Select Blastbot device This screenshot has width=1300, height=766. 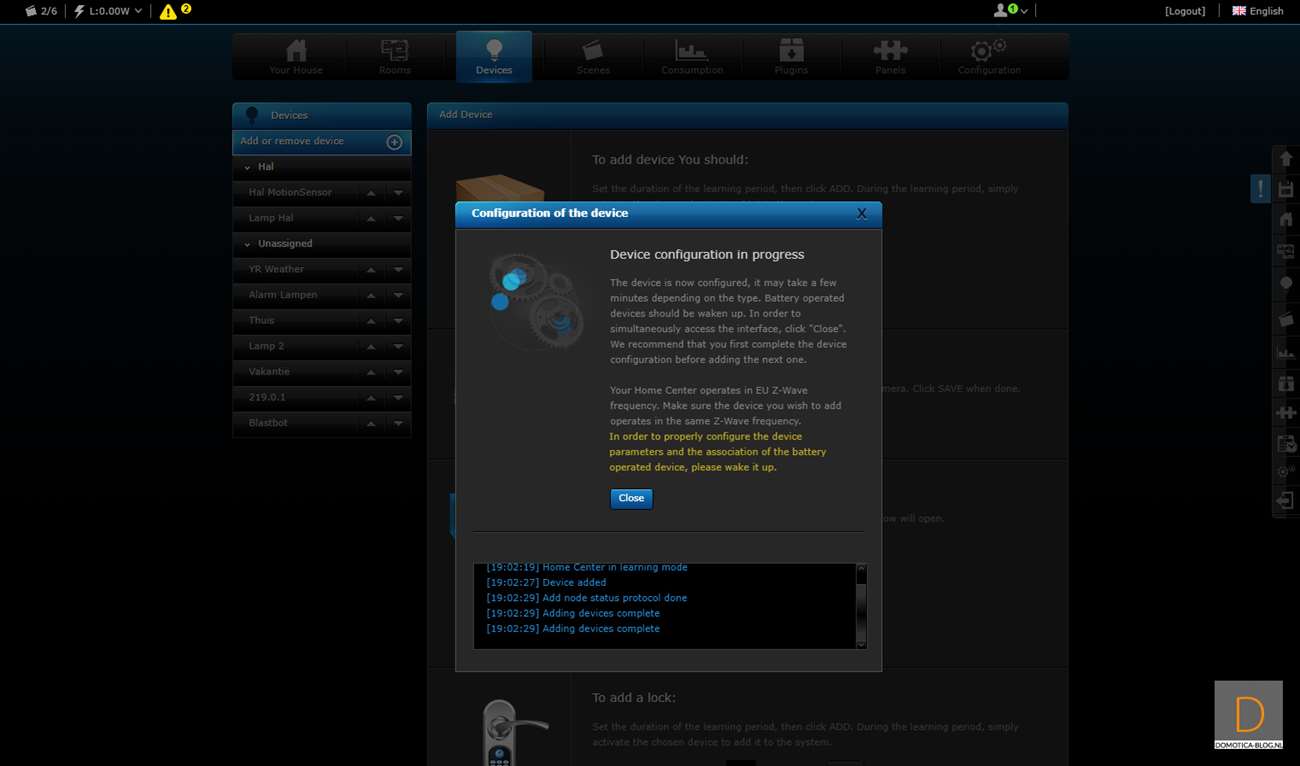click(268, 423)
